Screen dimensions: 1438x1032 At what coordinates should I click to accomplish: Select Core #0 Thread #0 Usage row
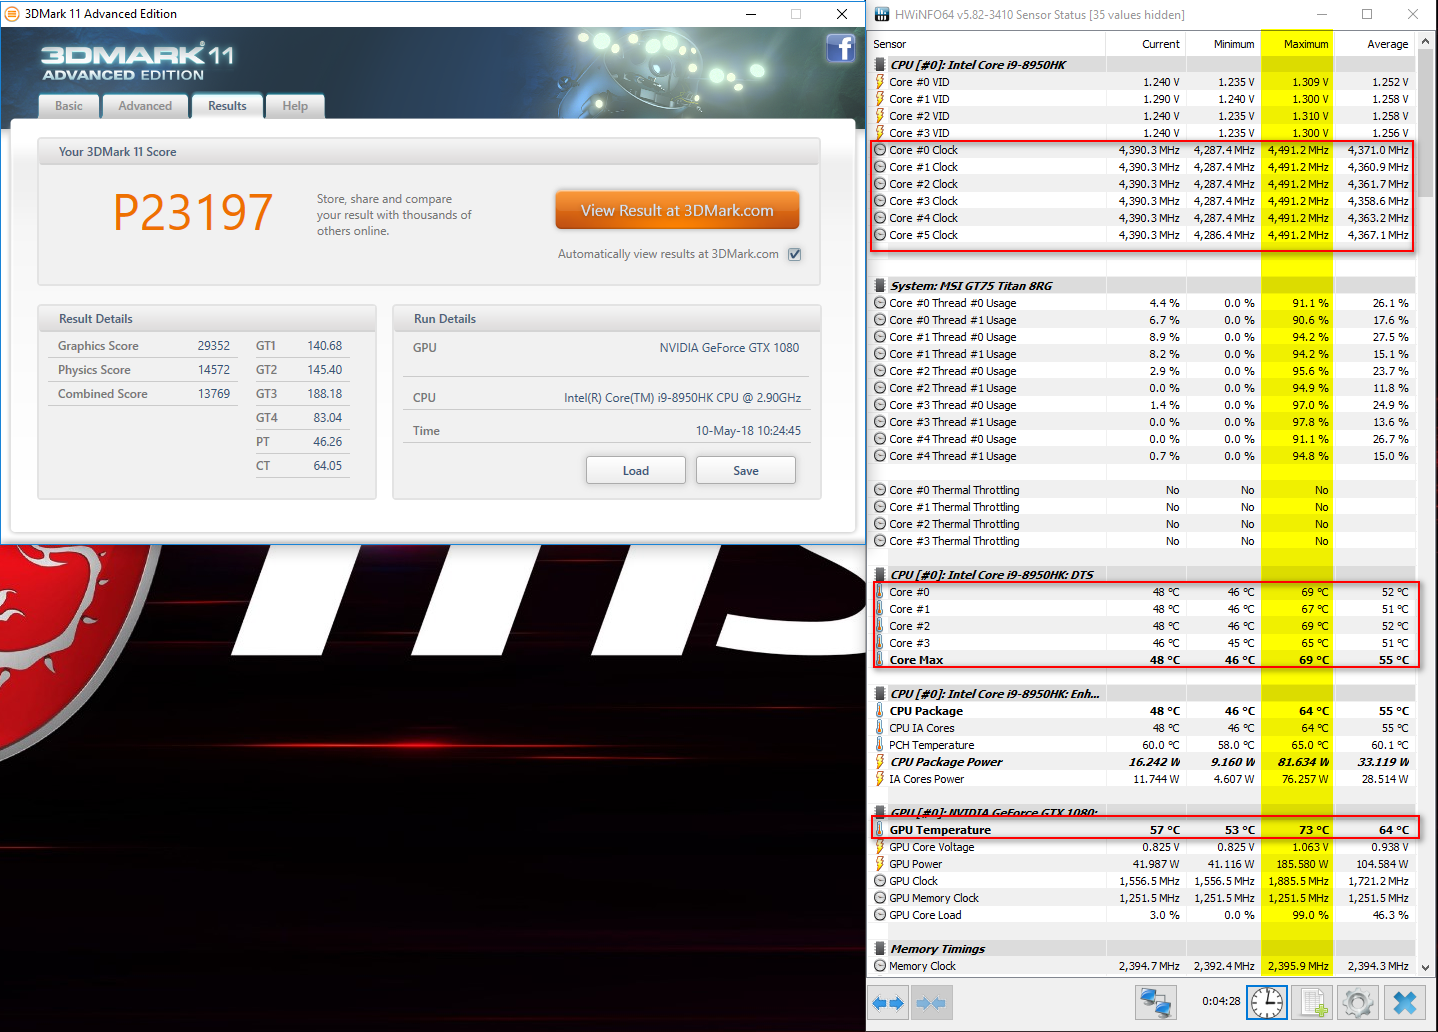[1141, 303]
